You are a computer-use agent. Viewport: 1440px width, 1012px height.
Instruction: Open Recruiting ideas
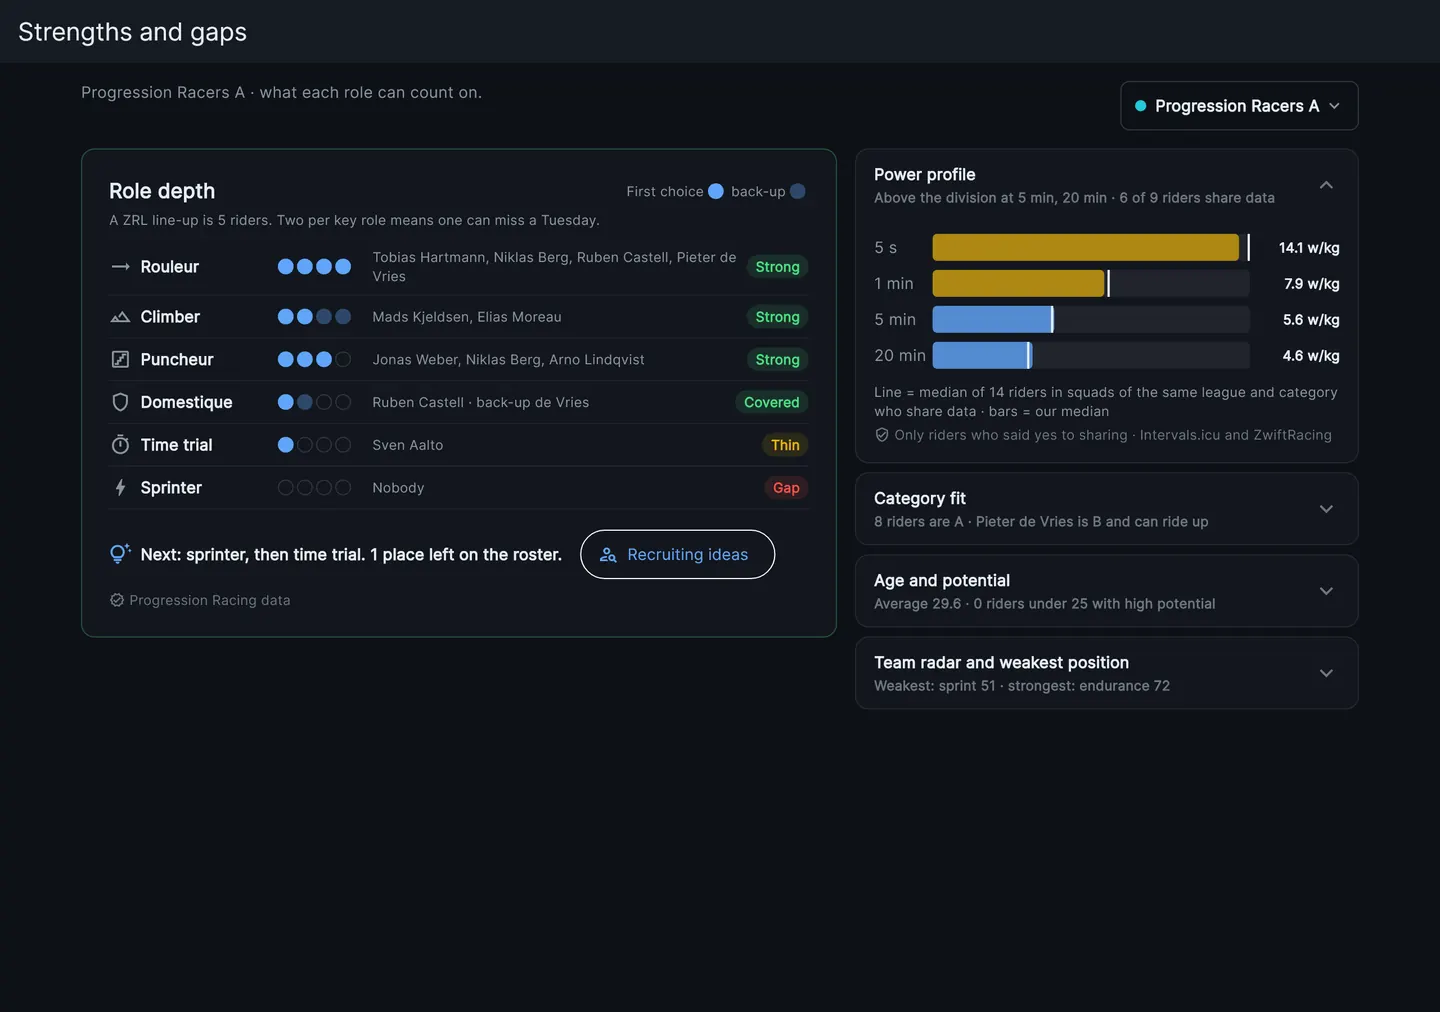tap(677, 554)
